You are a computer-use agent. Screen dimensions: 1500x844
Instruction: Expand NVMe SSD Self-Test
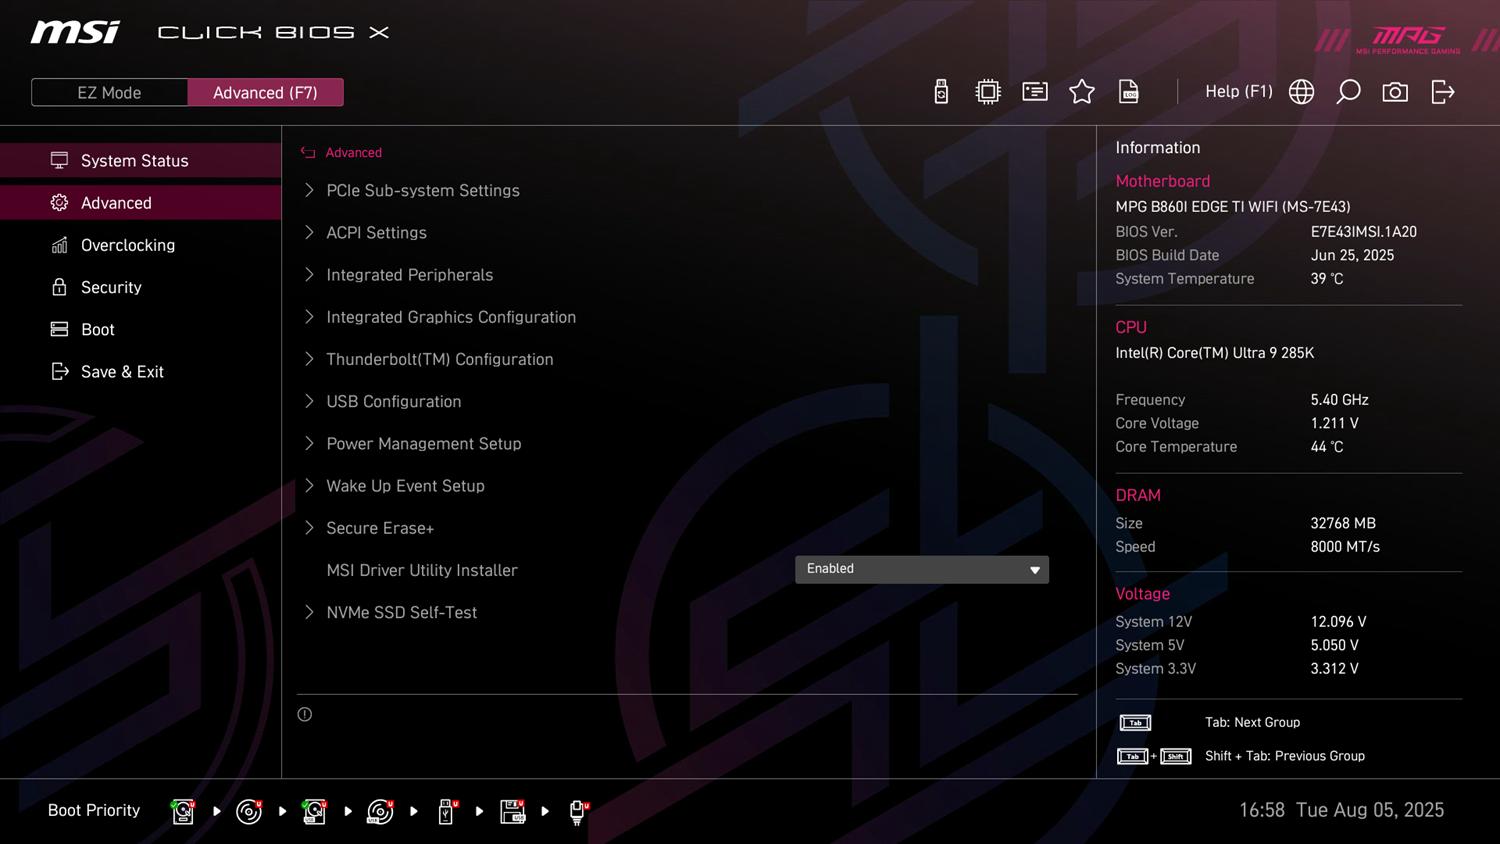pos(401,612)
